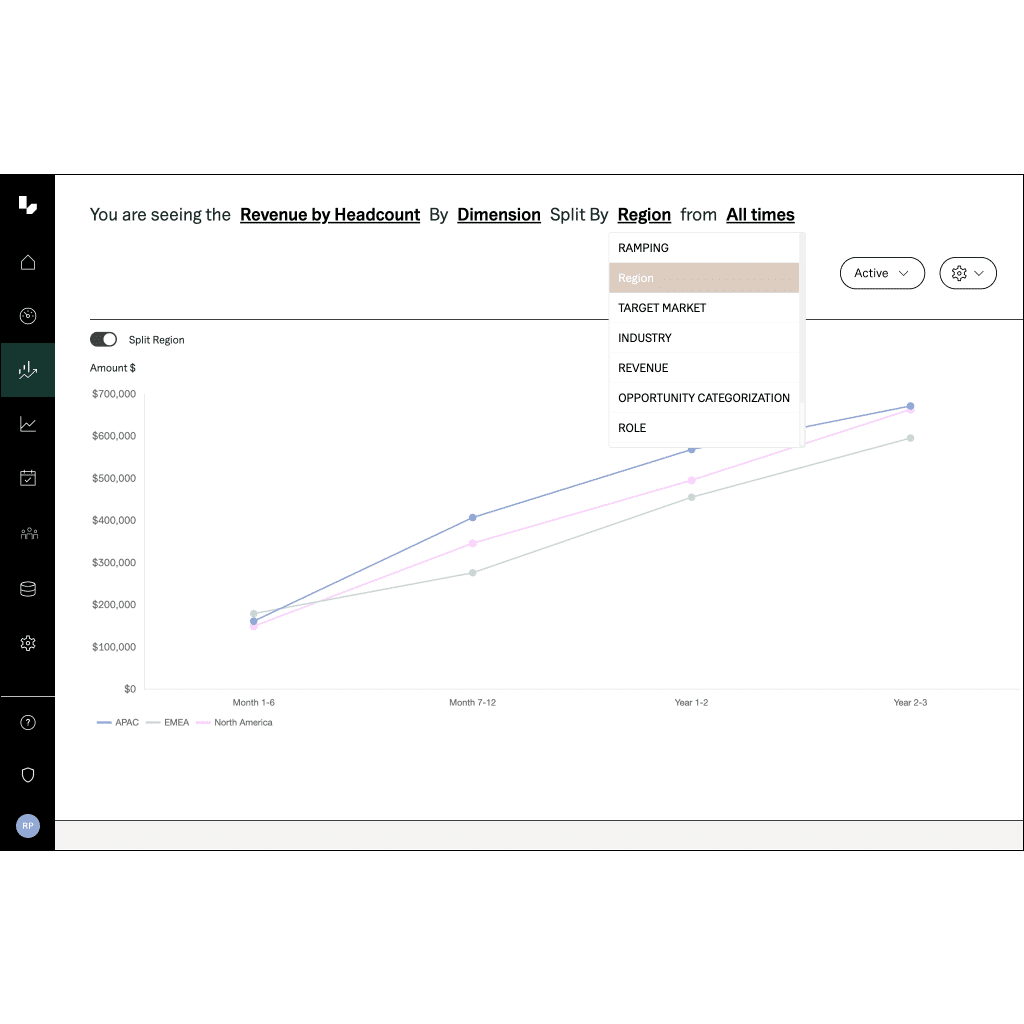Click the shield security icon in sidebar
Screen dimensions: 1024x1024
[x=28, y=775]
